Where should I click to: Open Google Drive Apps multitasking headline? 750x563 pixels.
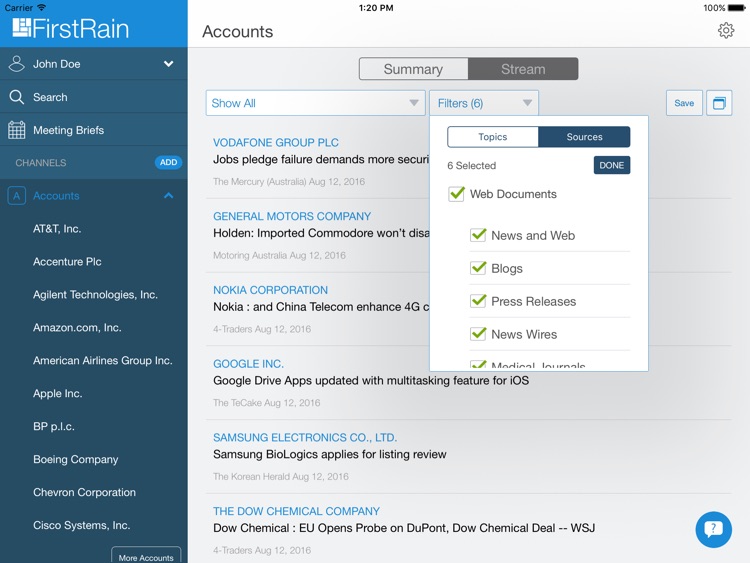pos(371,380)
